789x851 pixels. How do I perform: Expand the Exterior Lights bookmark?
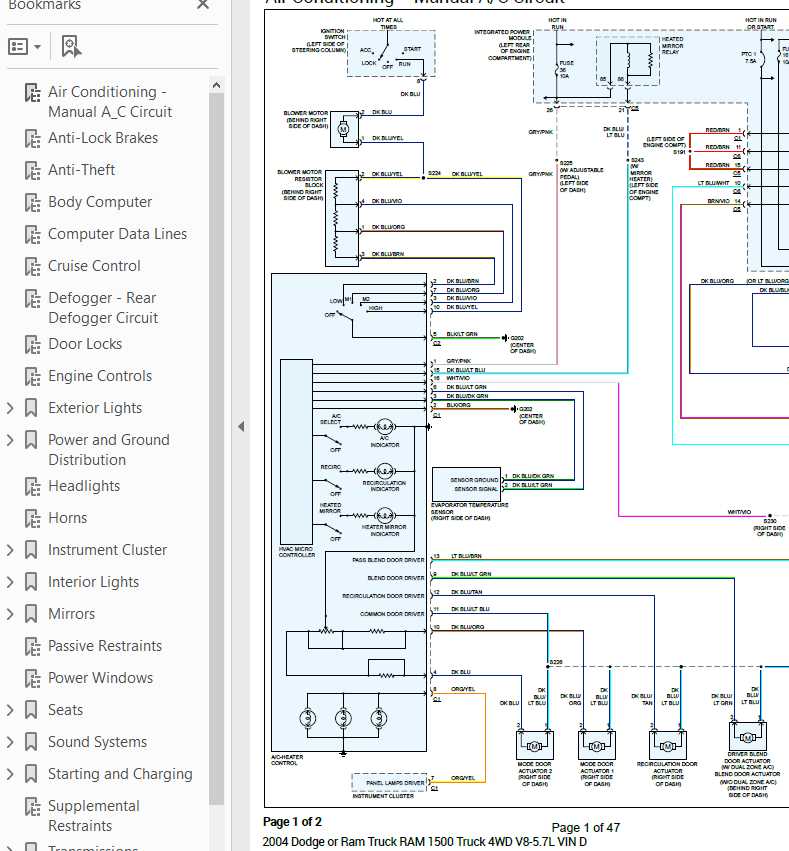coord(10,408)
